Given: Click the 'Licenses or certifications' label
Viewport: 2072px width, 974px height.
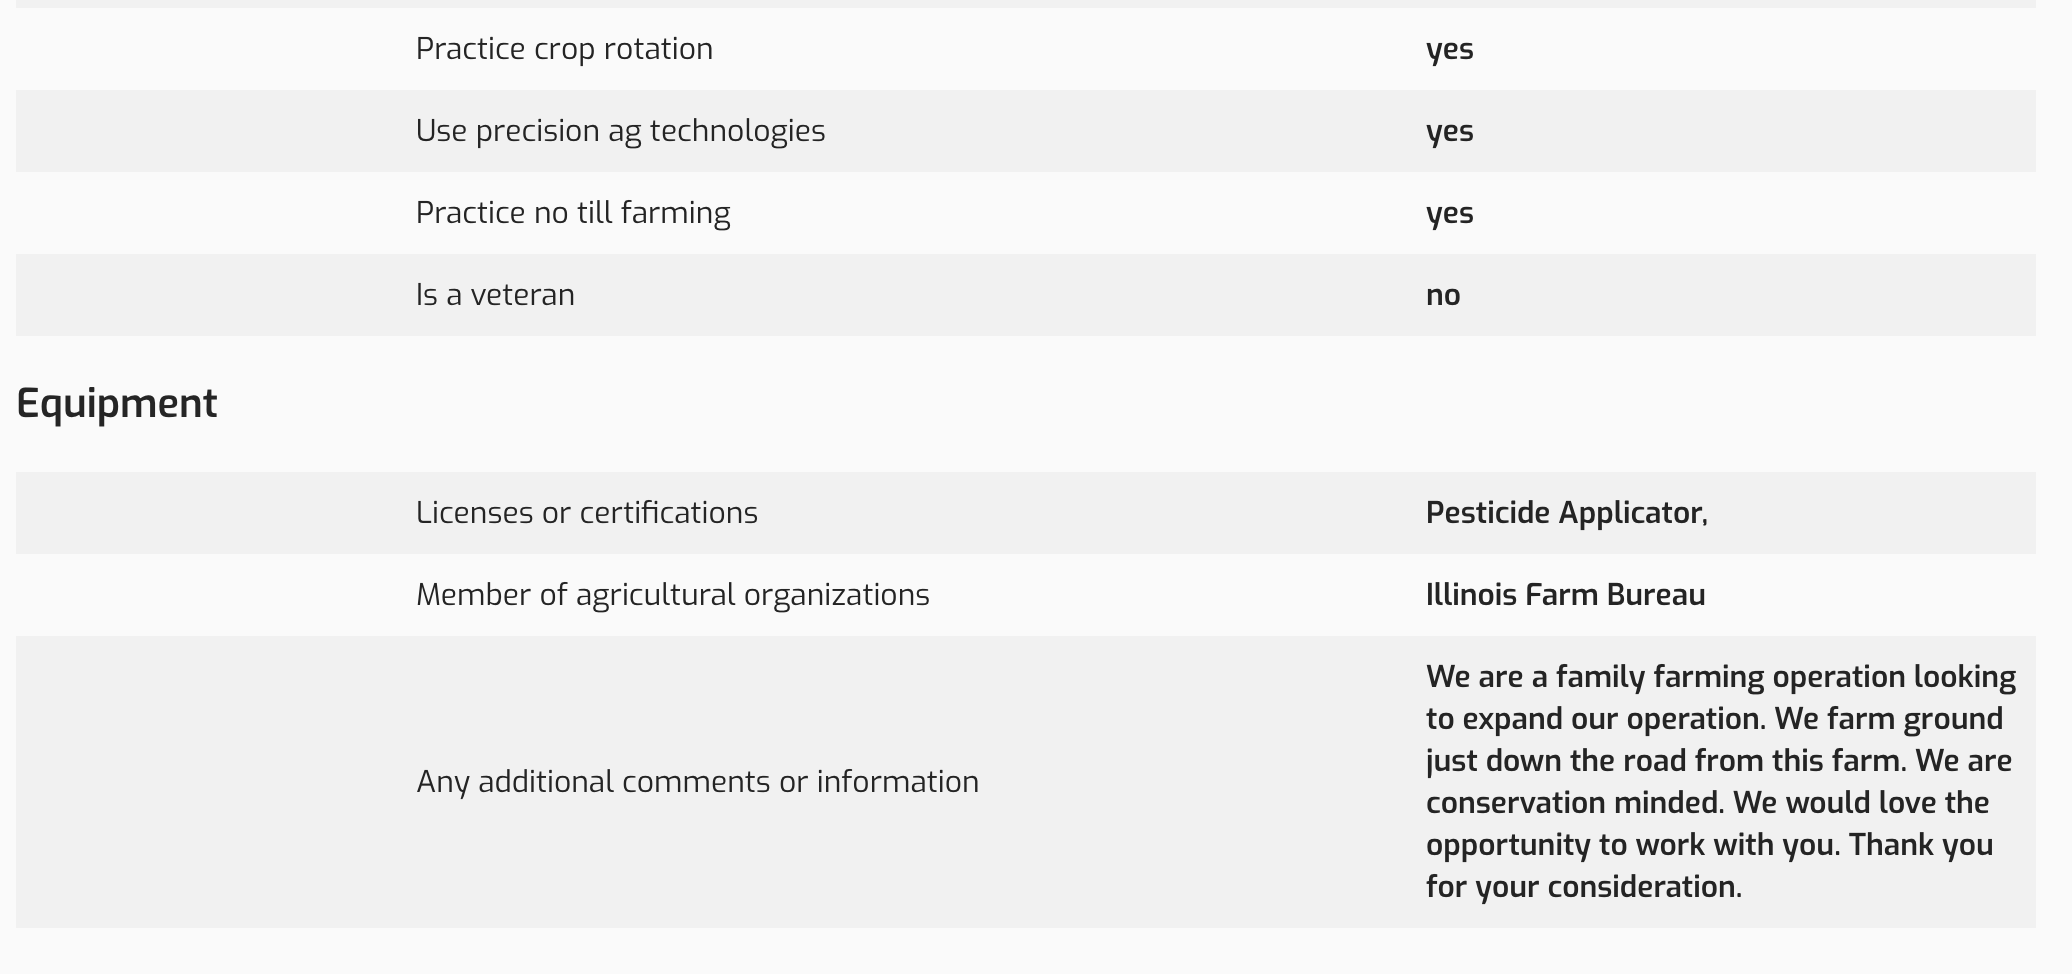Looking at the screenshot, I should [x=587, y=513].
